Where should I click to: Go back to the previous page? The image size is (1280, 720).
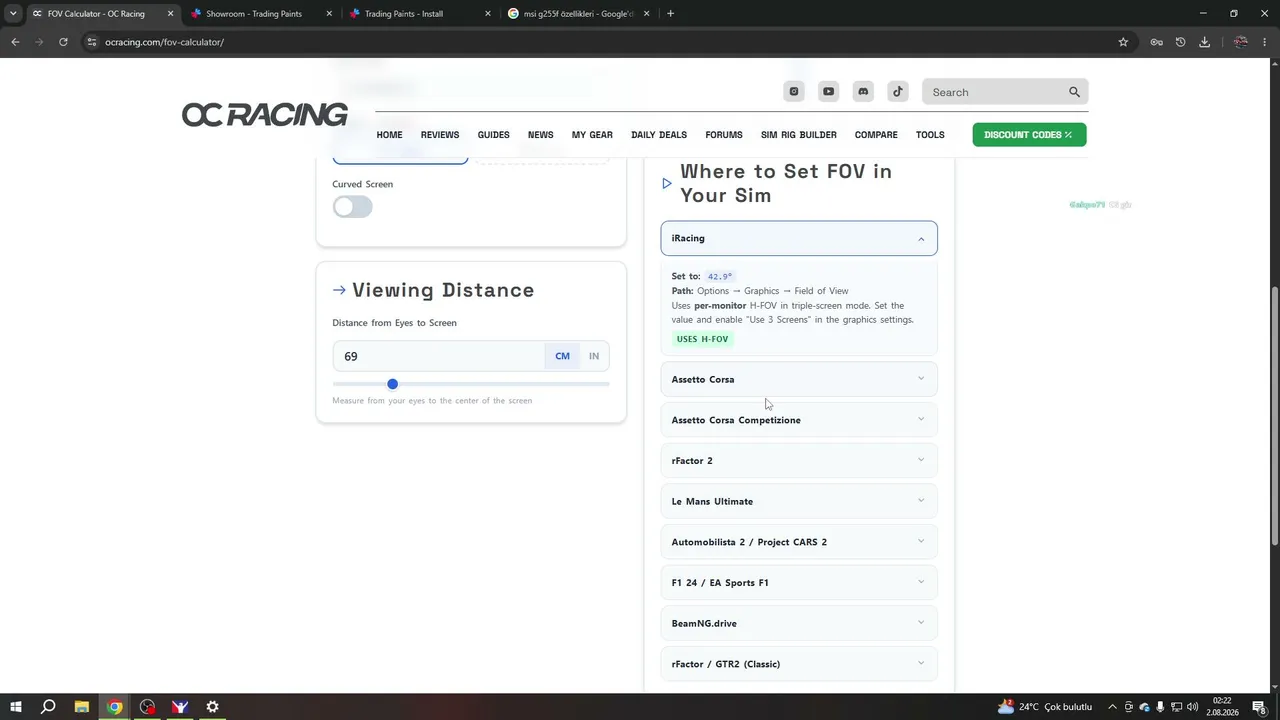pos(15,42)
